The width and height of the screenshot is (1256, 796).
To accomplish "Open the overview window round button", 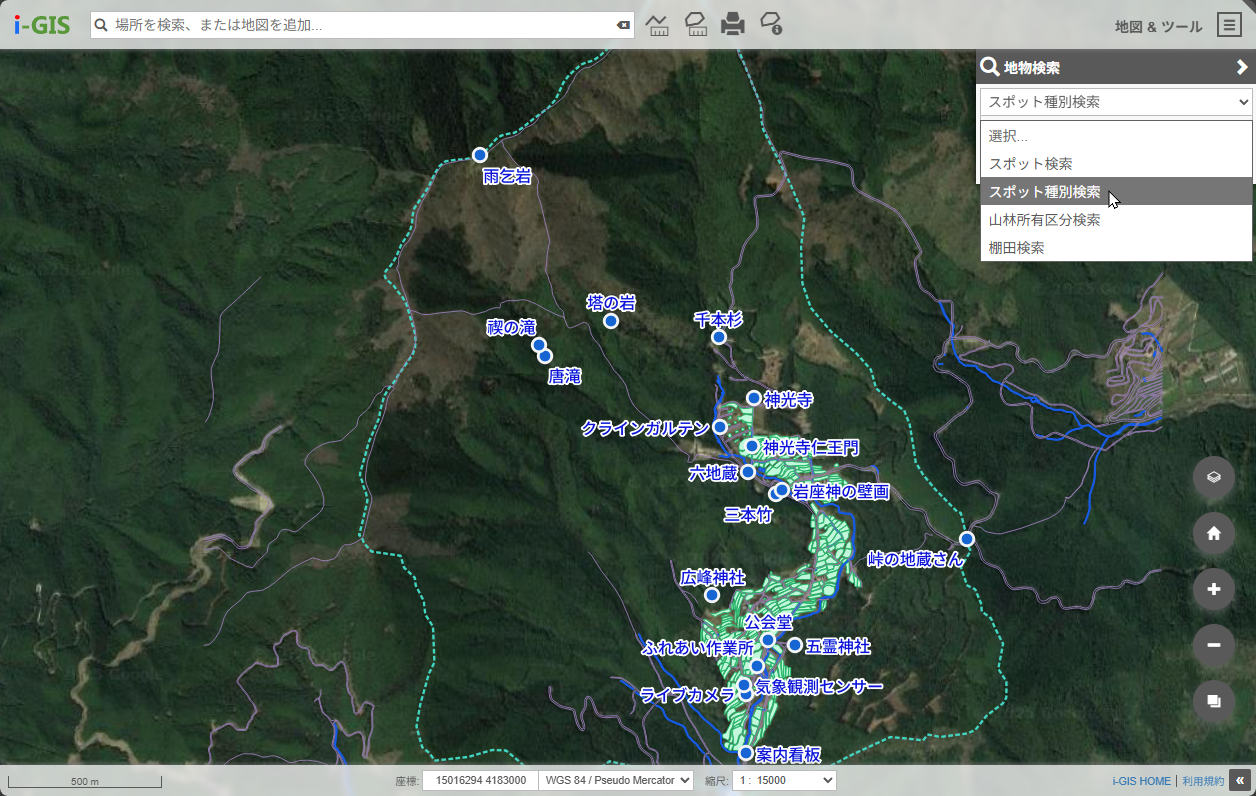I will click(1214, 701).
